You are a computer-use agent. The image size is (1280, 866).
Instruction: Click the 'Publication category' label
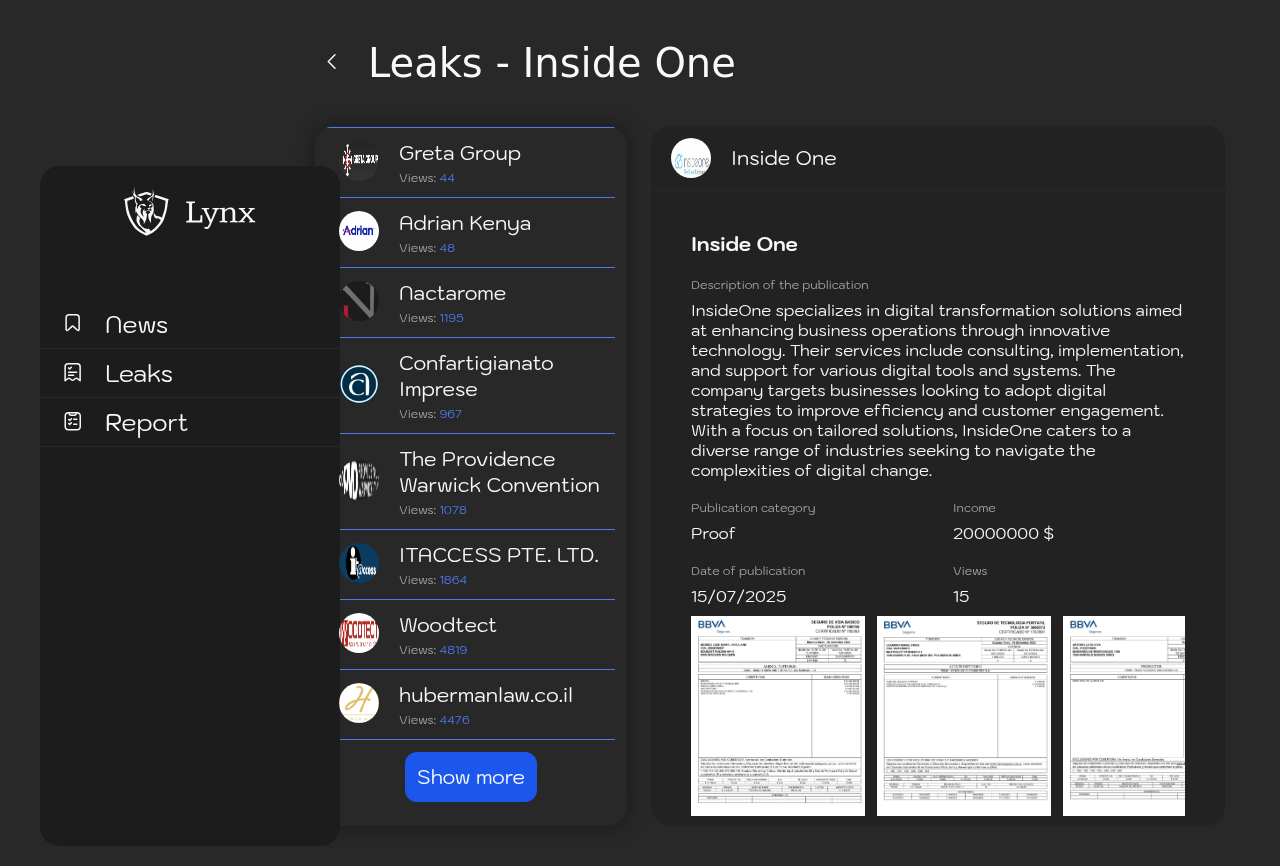click(753, 508)
